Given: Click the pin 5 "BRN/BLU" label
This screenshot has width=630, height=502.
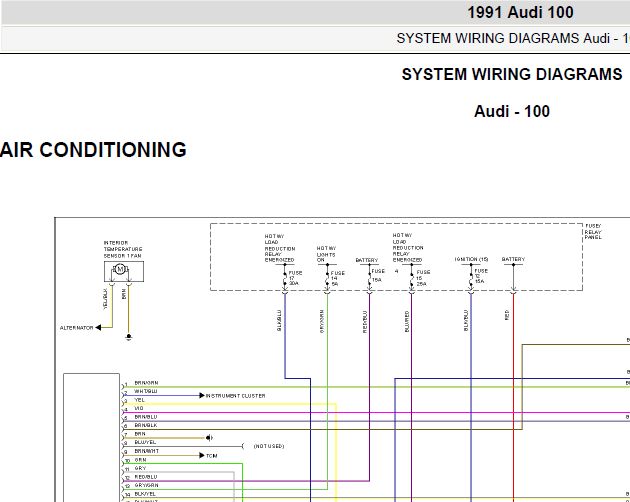Looking at the screenshot, I should pyautogui.click(x=146, y=417).
